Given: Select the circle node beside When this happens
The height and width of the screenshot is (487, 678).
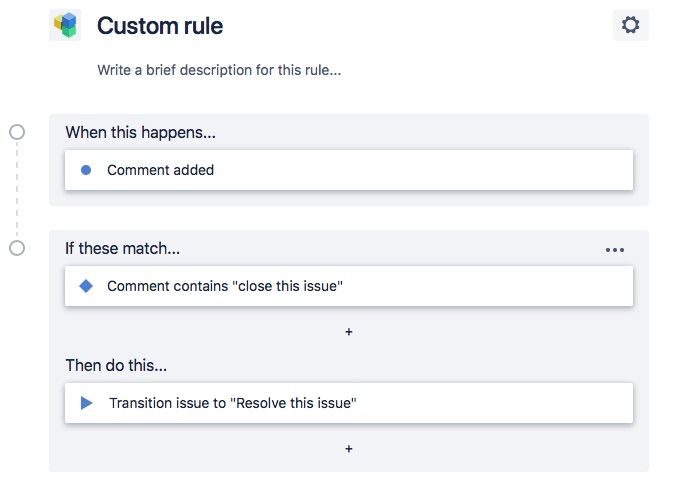Looking at the screenshot, I should tap(17, 132).
